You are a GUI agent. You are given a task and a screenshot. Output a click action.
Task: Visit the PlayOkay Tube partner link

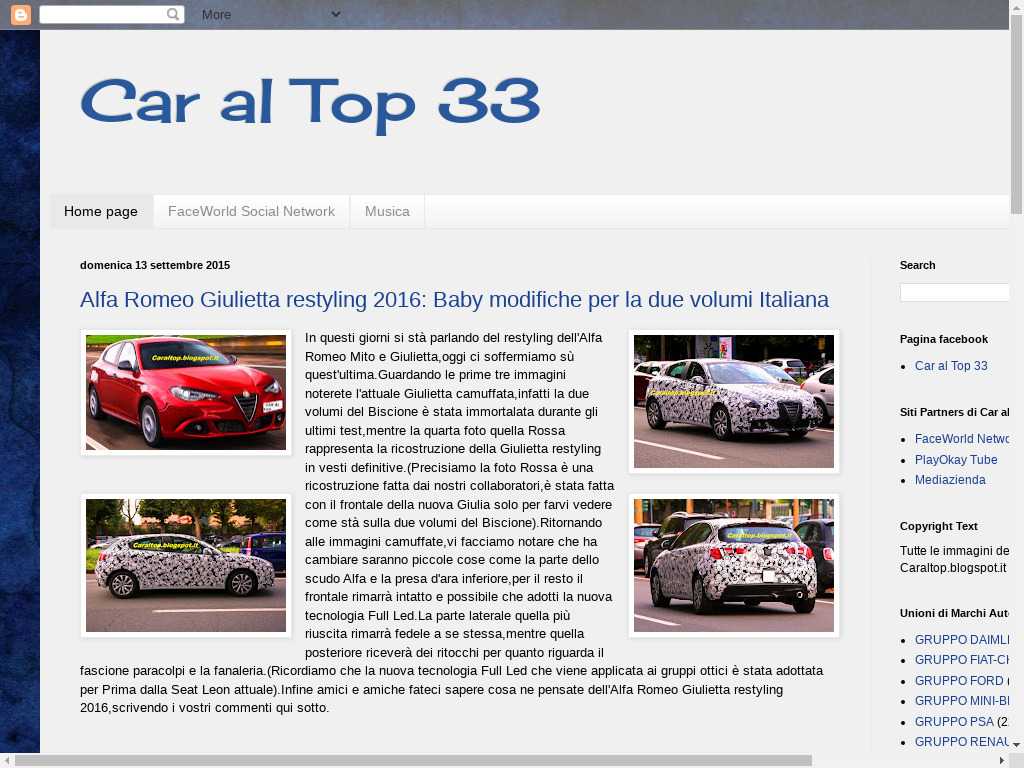point(956,460)
